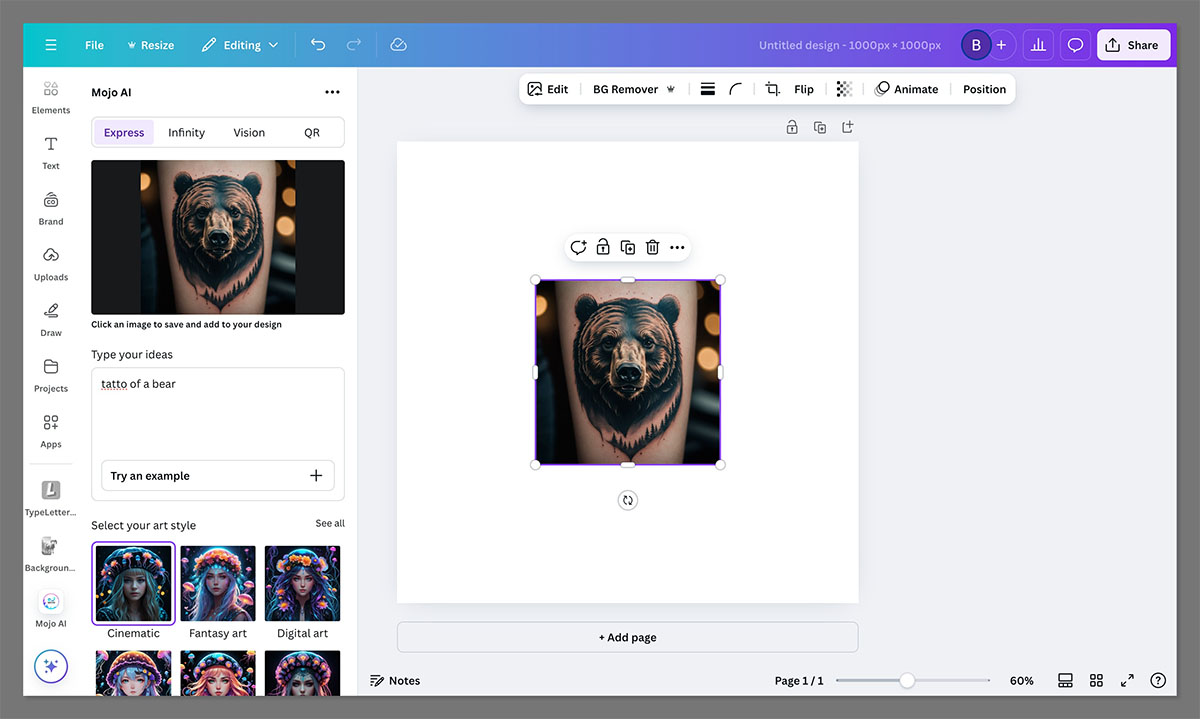Screen dimensions: 1200x719
Task: Open the comments panel icon
Action: 1075,44
